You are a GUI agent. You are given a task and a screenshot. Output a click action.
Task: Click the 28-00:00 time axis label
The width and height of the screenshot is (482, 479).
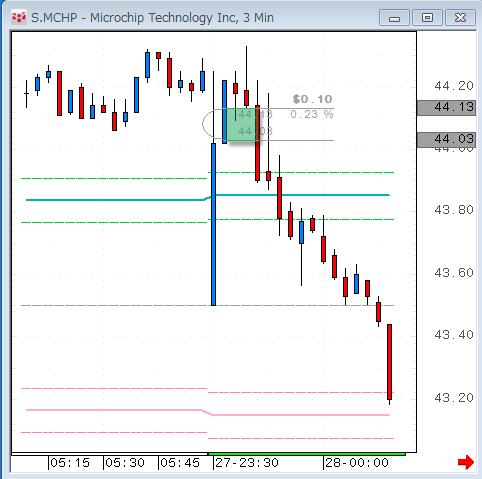[357, 463]
